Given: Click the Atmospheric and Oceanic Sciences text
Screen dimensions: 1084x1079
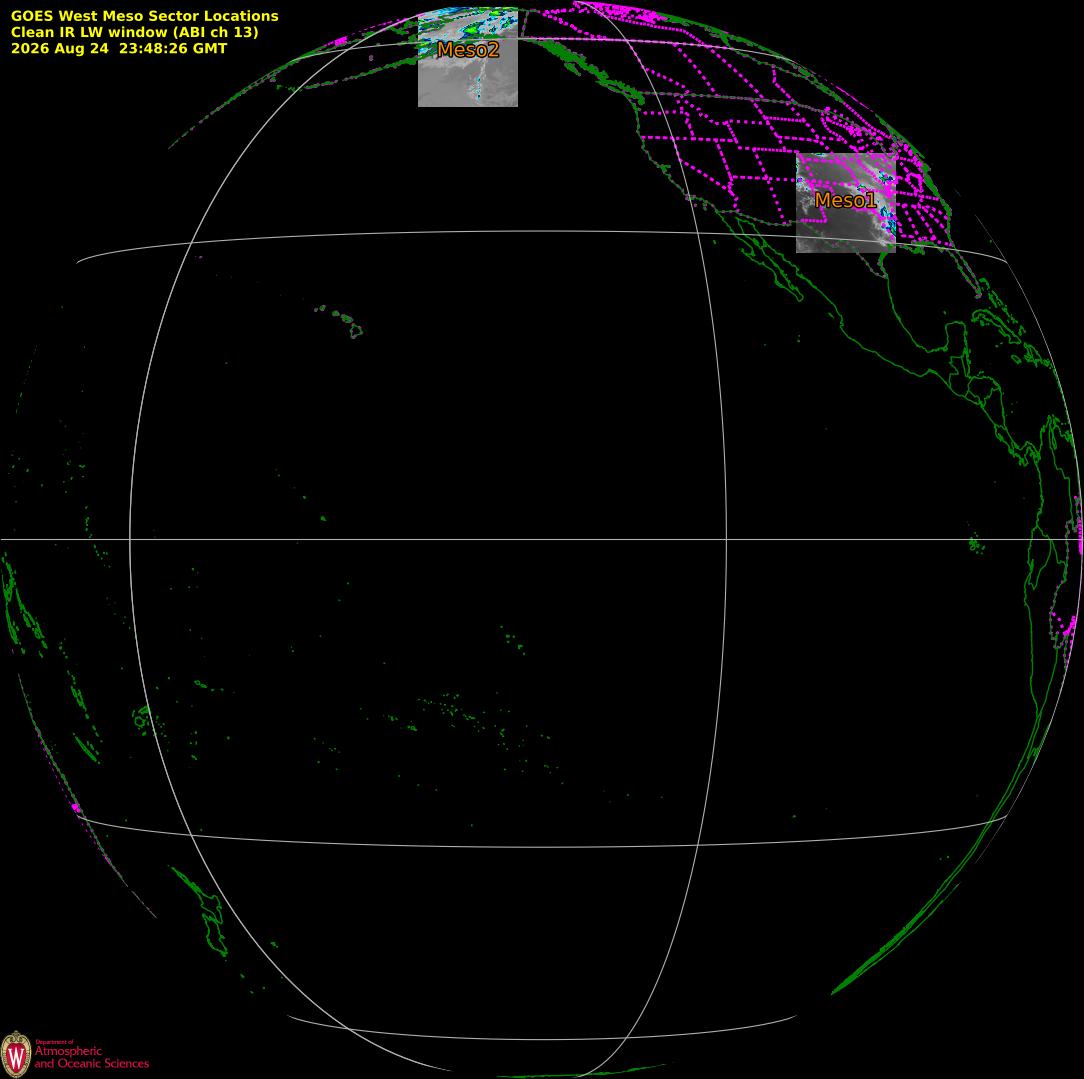Looking at the screenshot, I should coord(91,1057).
